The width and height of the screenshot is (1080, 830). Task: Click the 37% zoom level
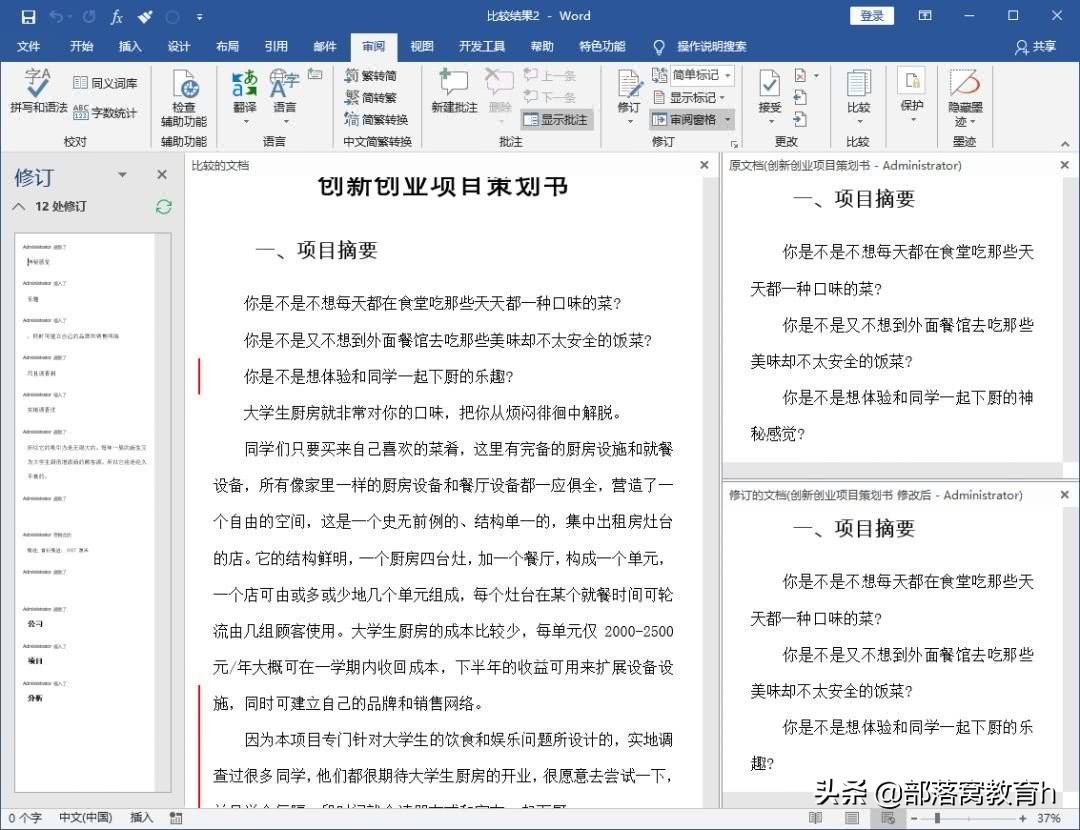[x=1049, y=818]
